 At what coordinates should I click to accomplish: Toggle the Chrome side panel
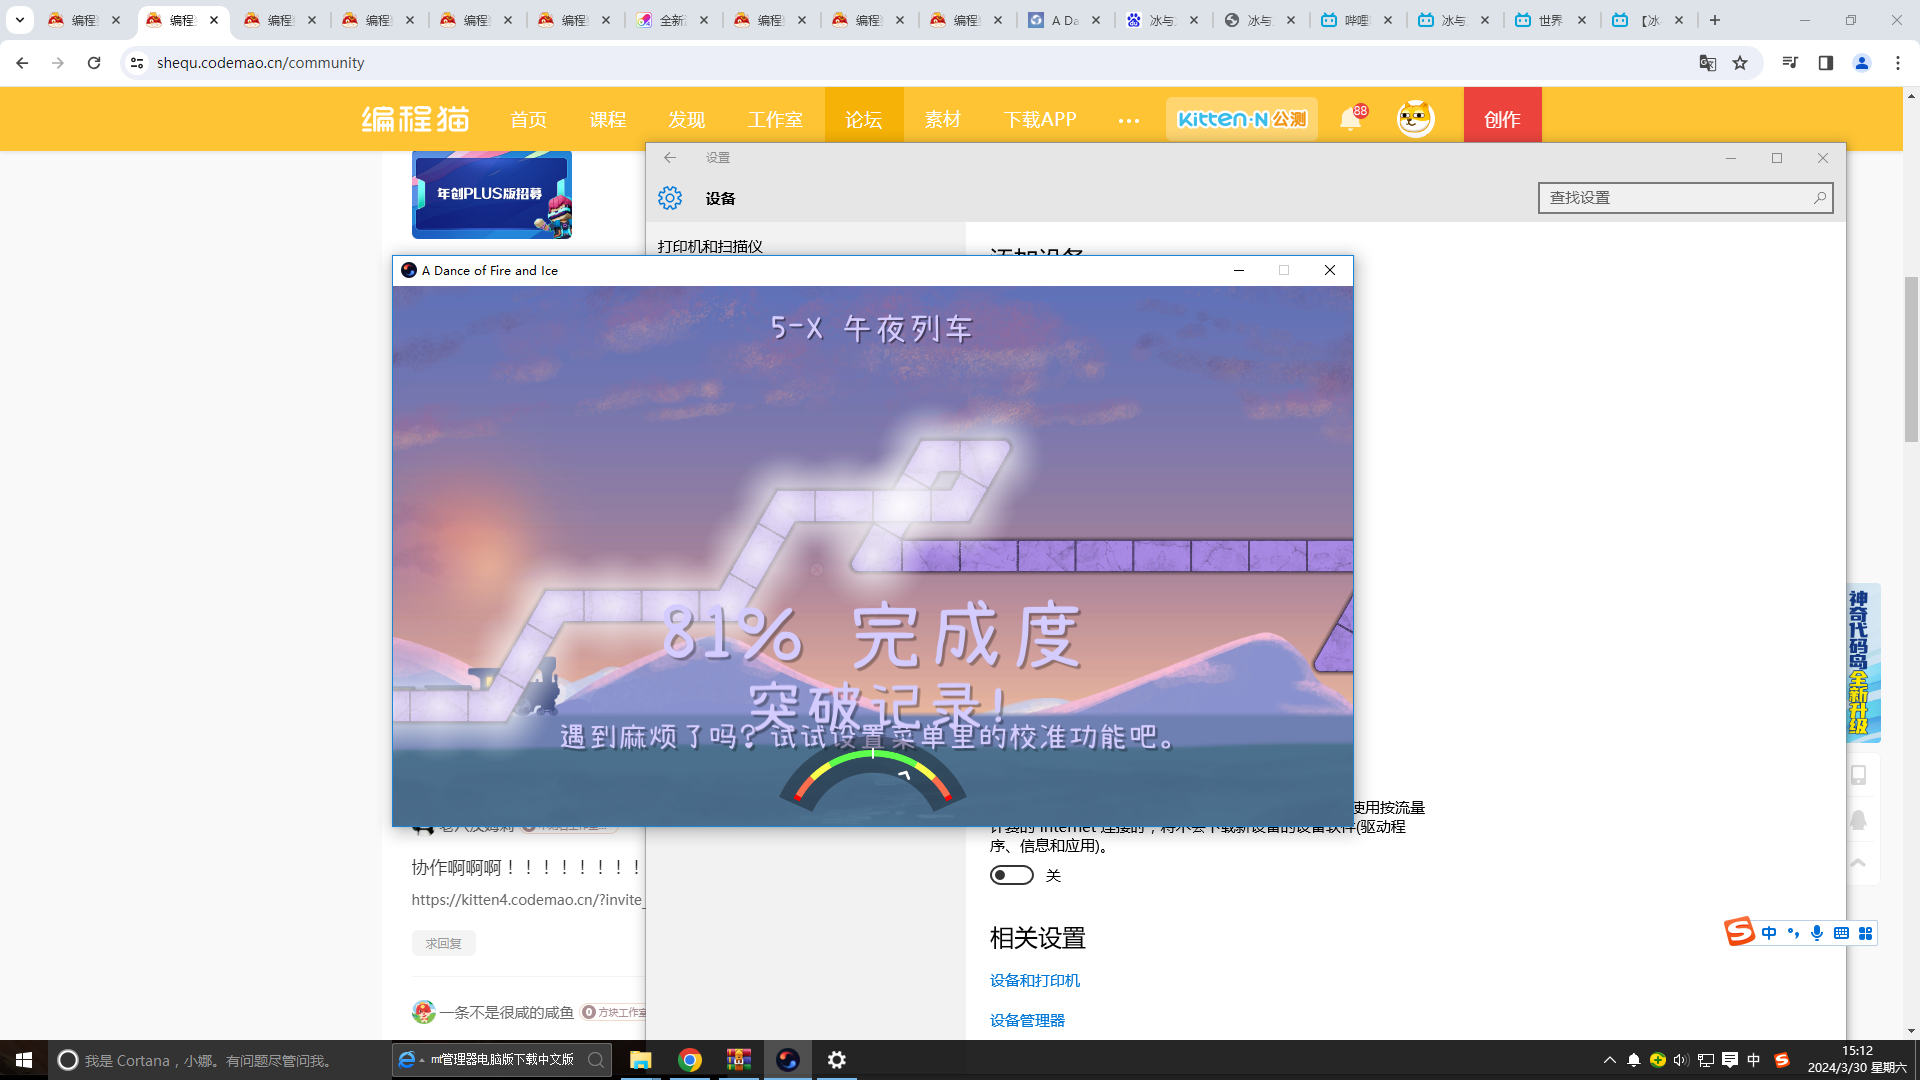pyautogui.click(x=1826, y=63)
